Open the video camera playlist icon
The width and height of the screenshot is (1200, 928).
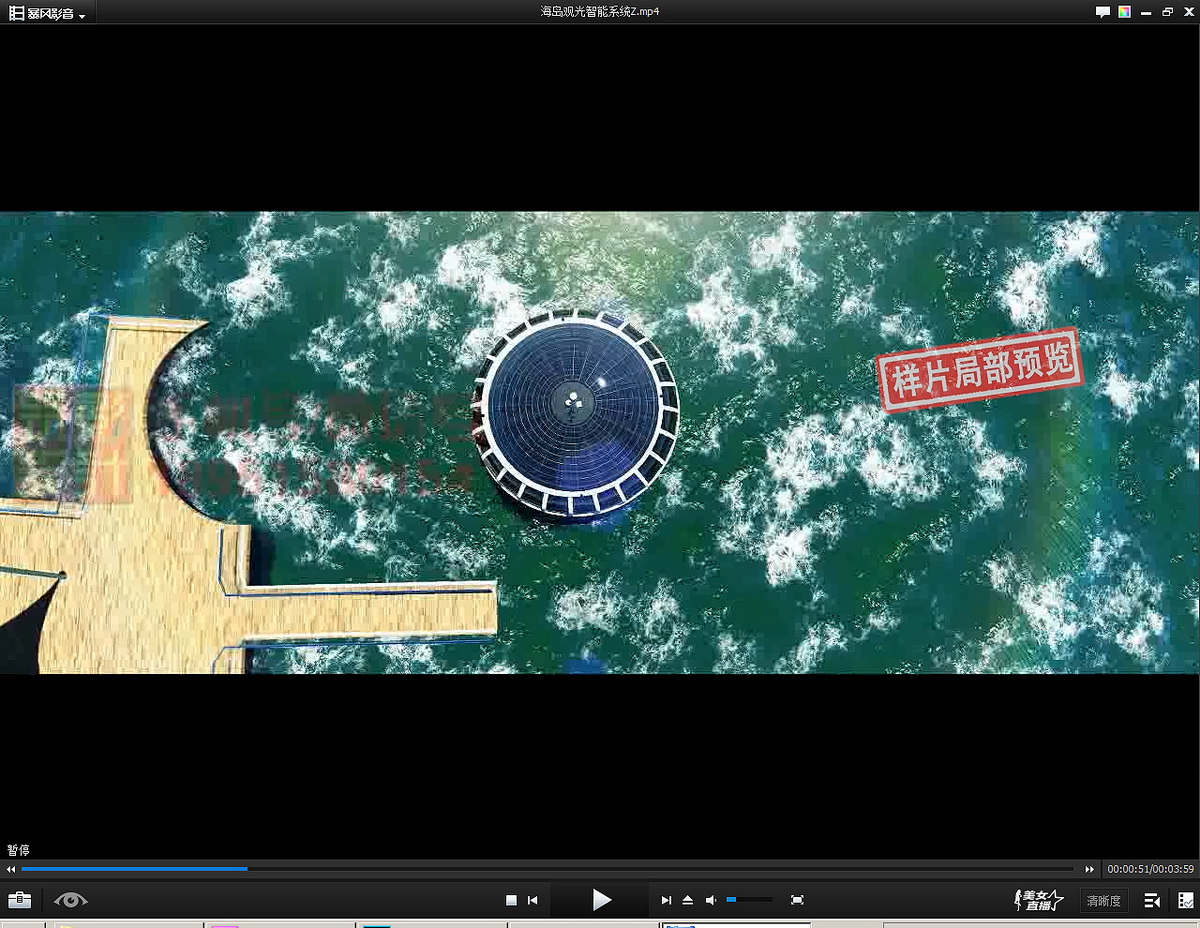click(1152, 900)
